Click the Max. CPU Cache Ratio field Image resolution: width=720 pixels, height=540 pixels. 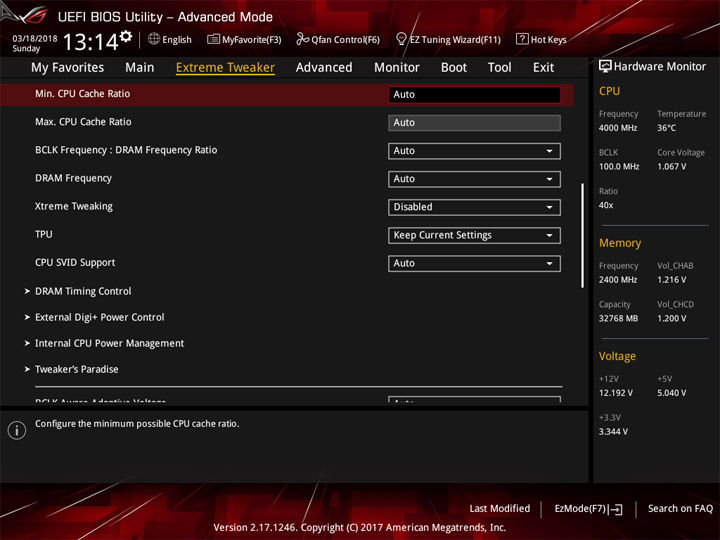(x=474, y=123)
